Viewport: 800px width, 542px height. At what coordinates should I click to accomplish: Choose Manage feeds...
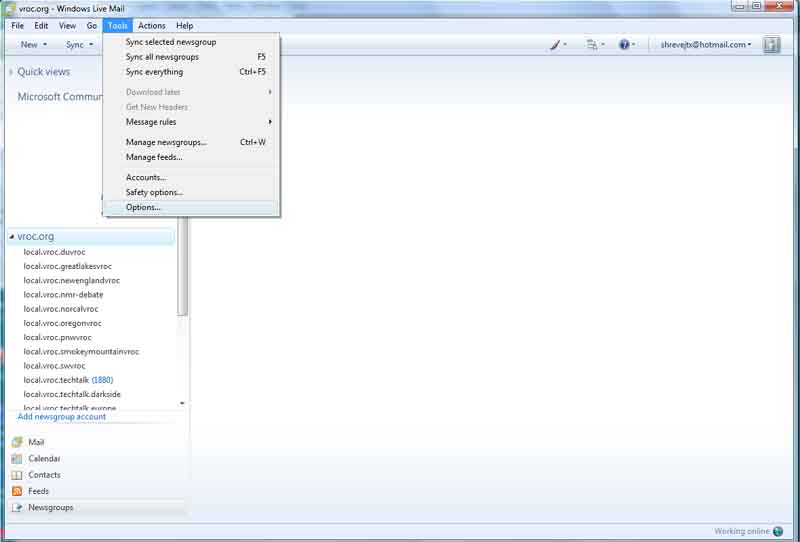point(191,157)
